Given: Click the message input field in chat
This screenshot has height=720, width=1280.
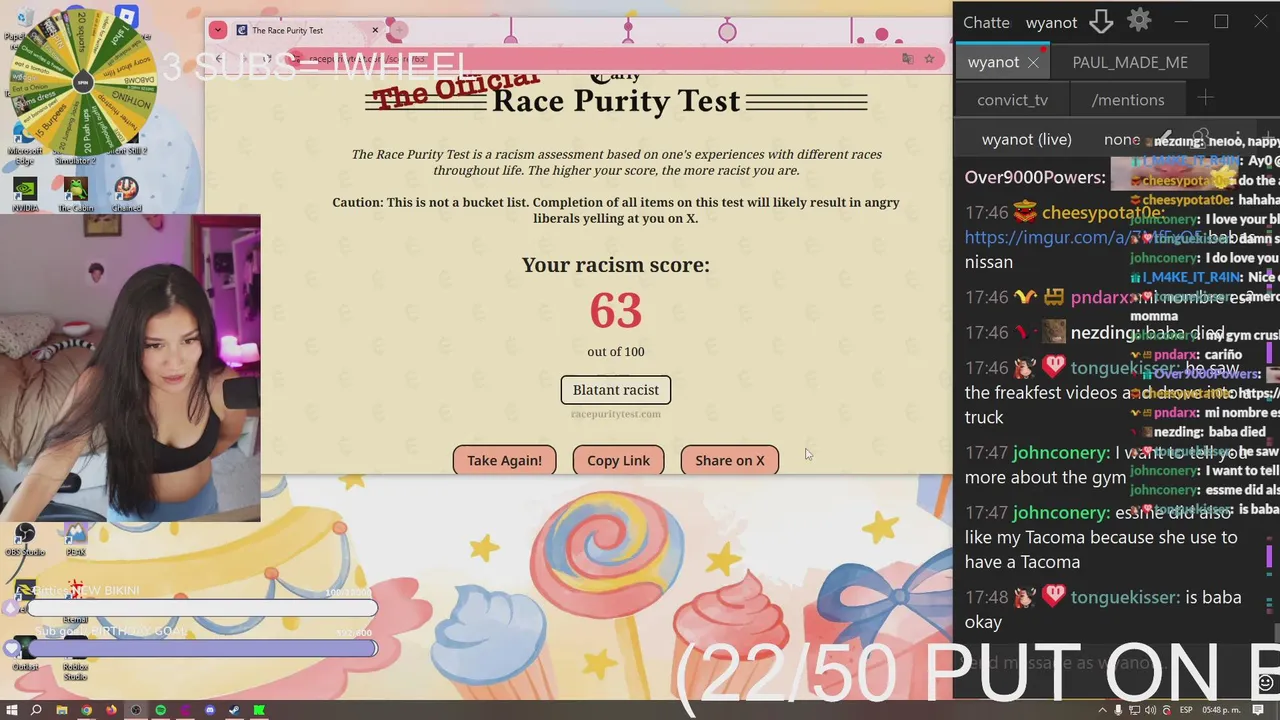Looking at the screenshot, I should coord(1110,663).
